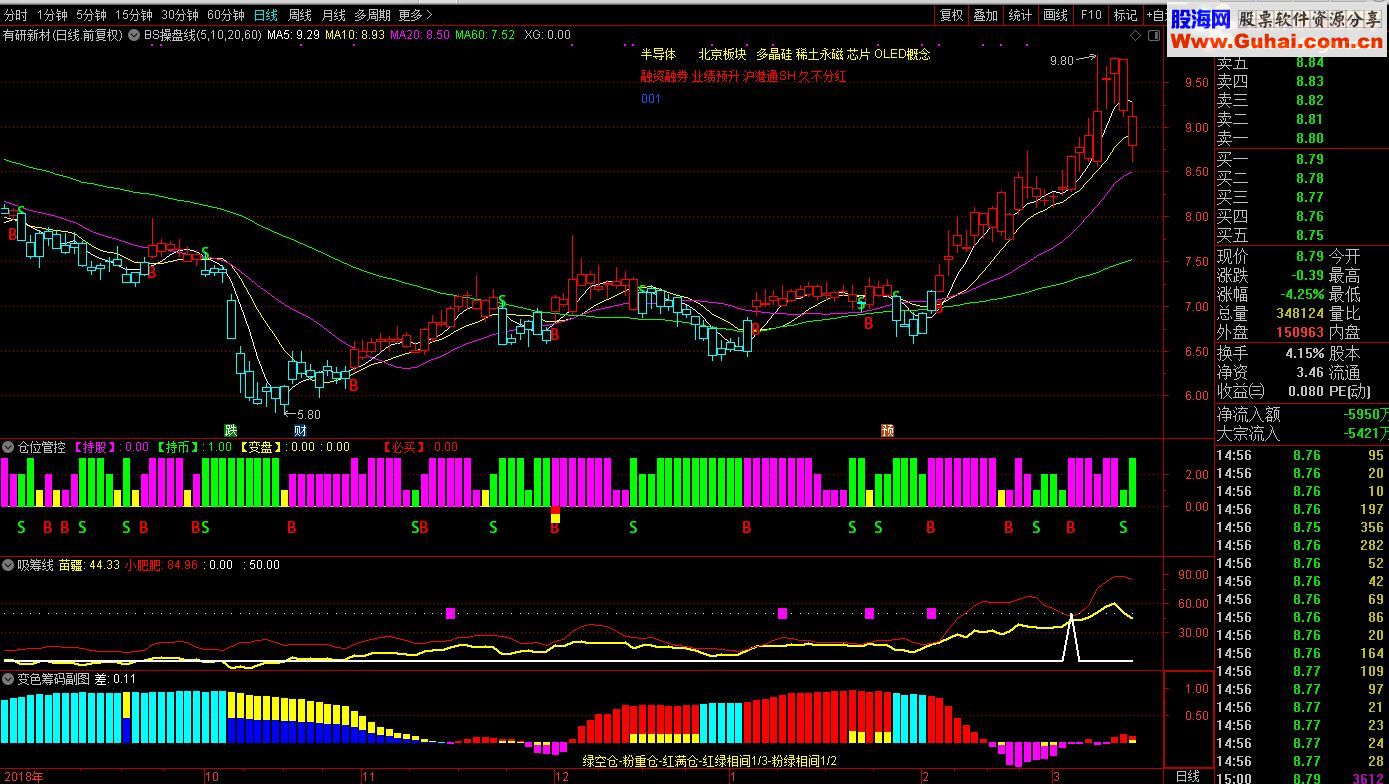Select the 日线 daily chart tab
1389x784 pixels.
click(x=266, y=15)
